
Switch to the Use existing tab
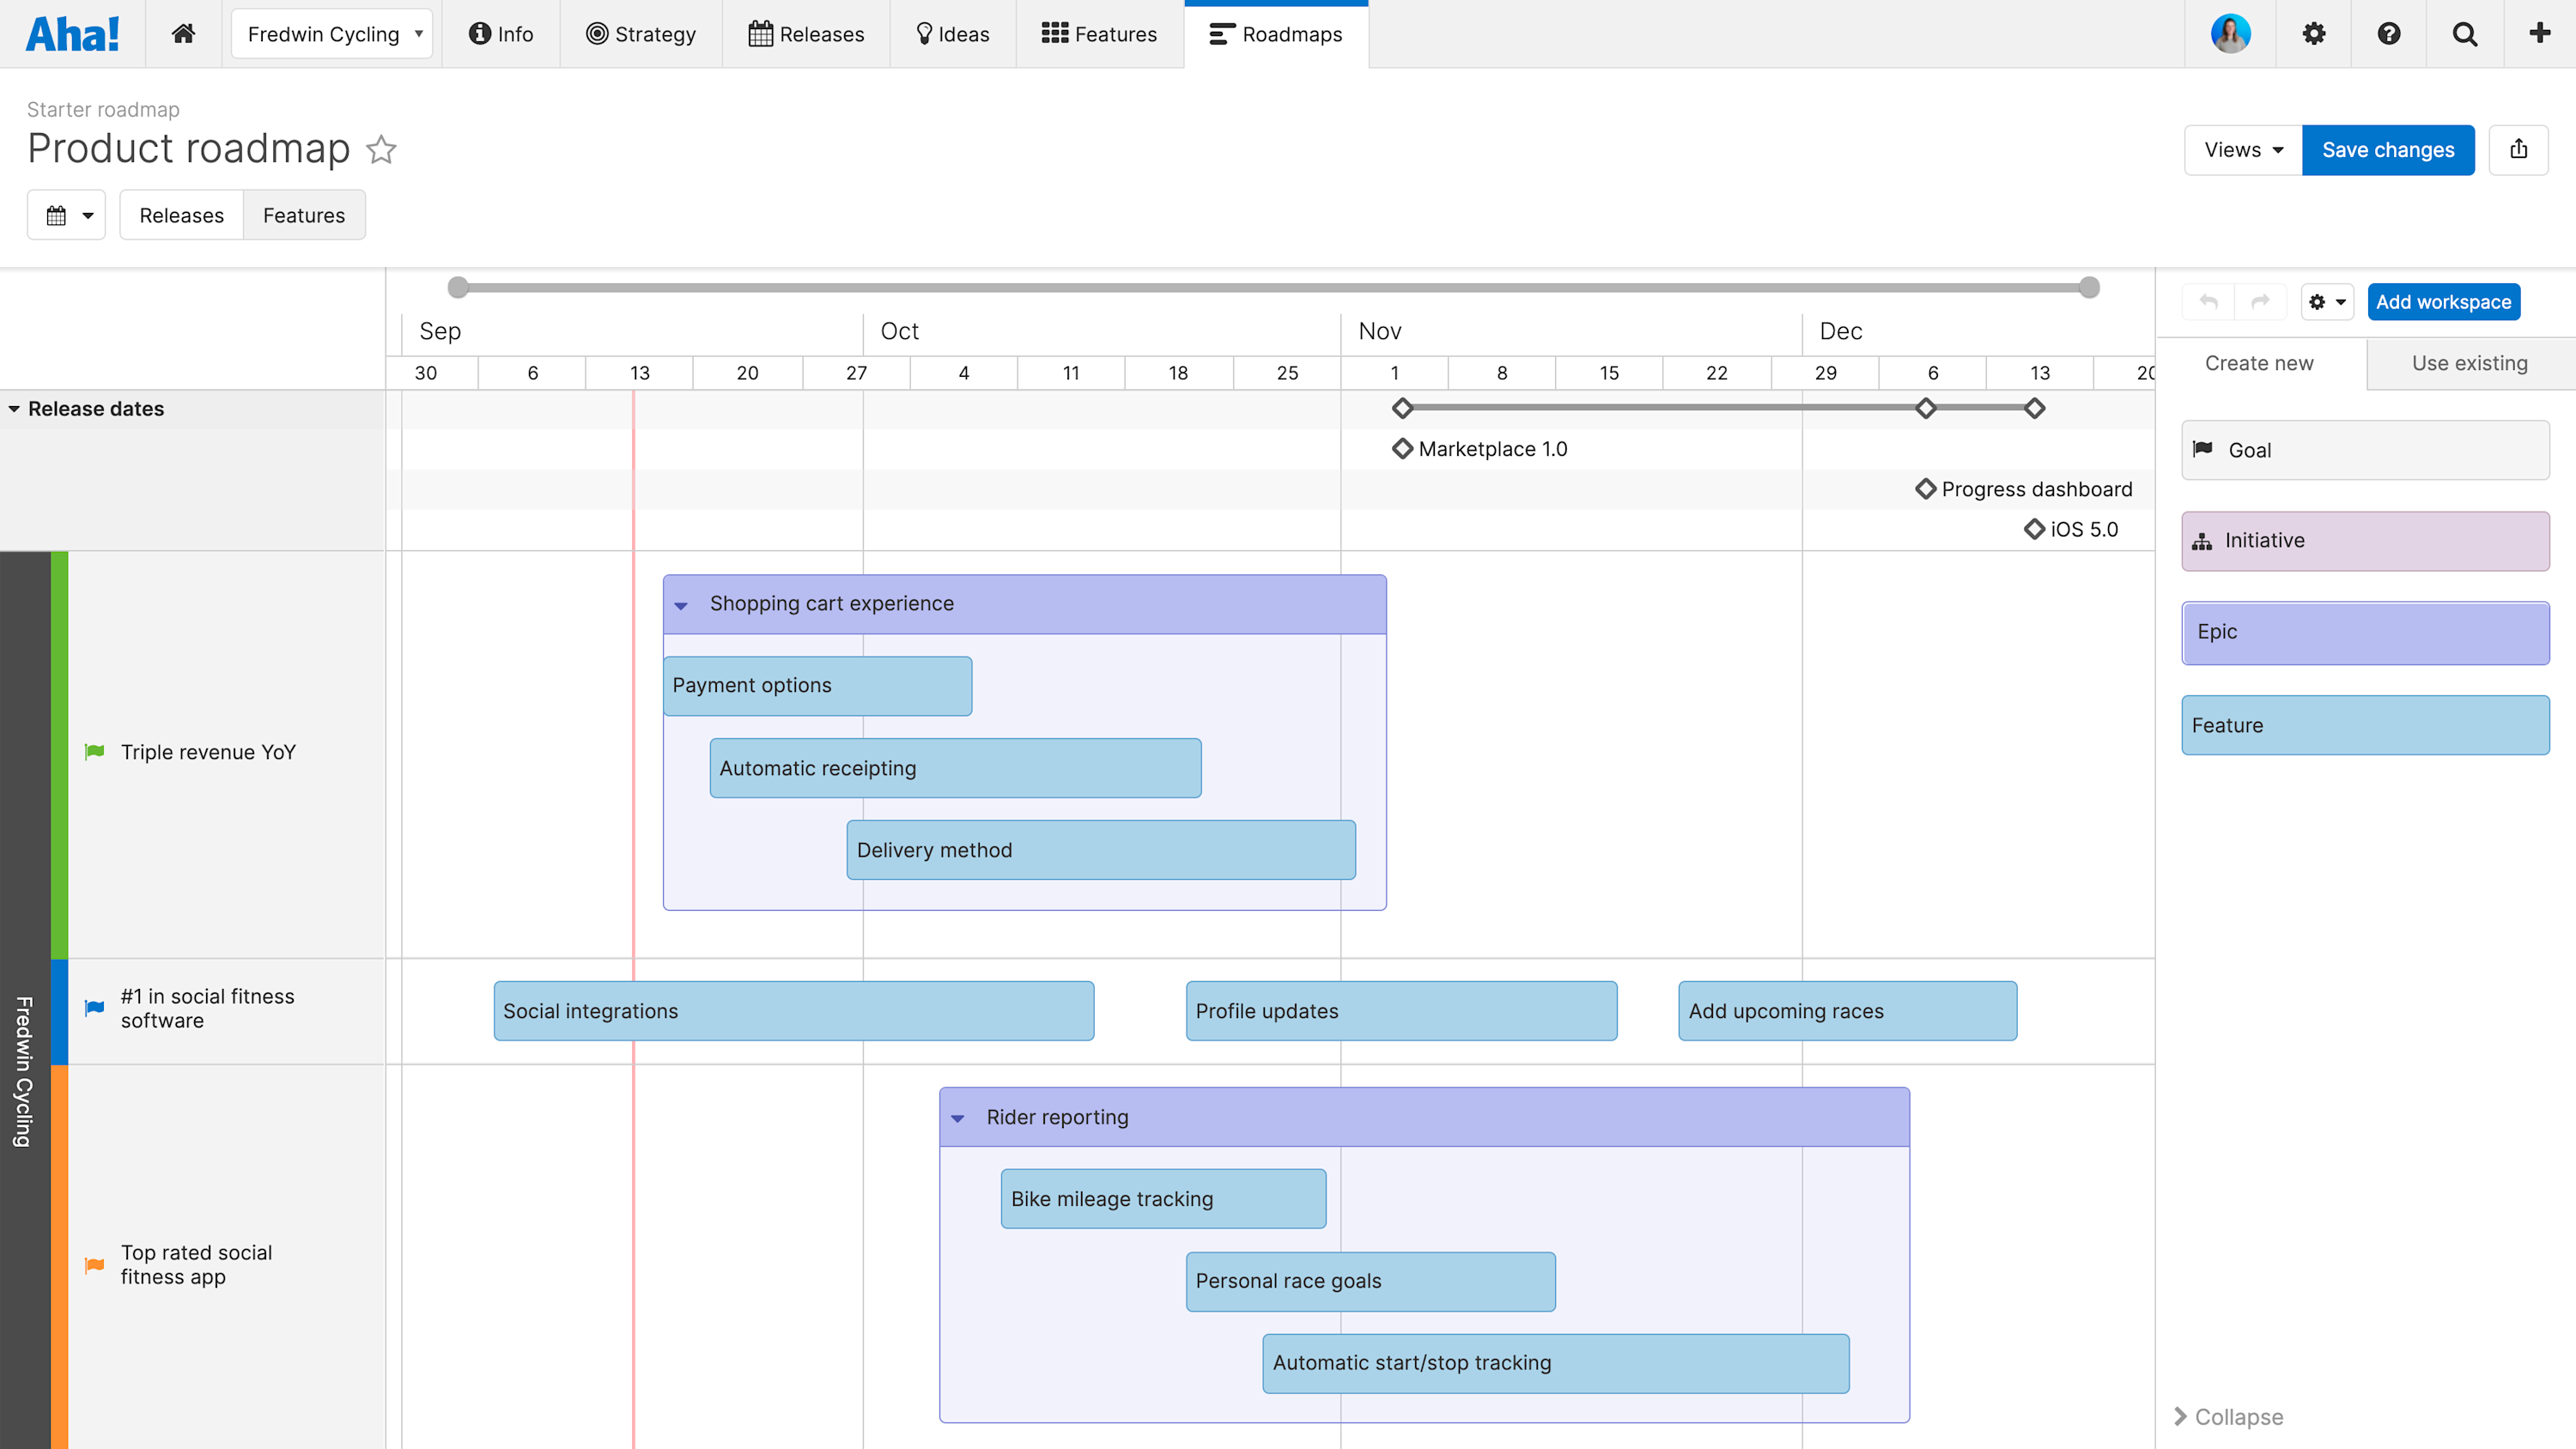tap(2469, 363)
